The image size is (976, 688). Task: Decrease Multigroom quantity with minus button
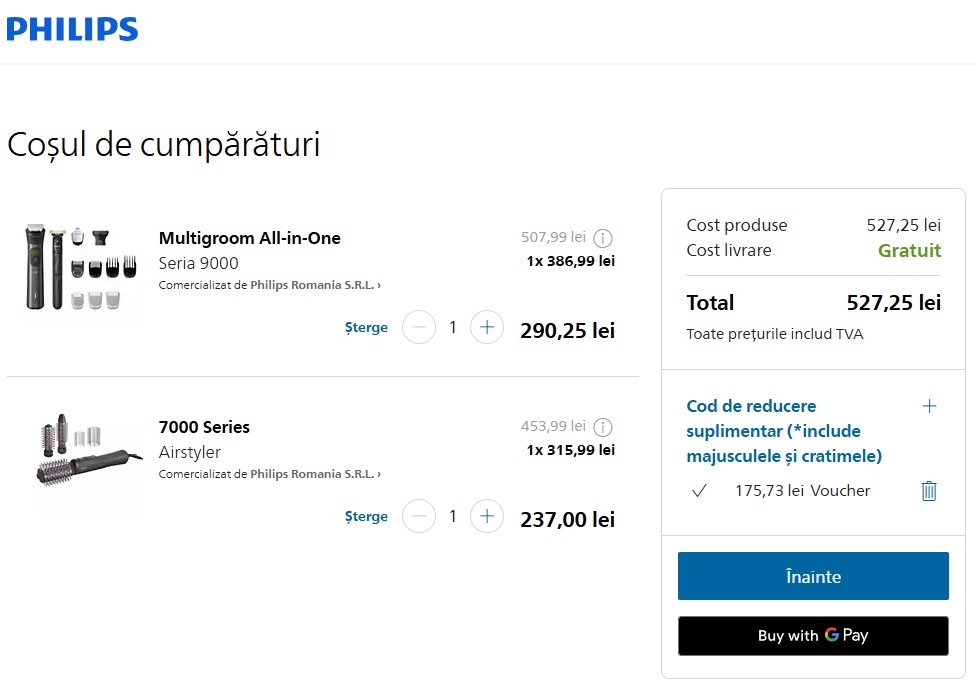[x=419, y=327]
